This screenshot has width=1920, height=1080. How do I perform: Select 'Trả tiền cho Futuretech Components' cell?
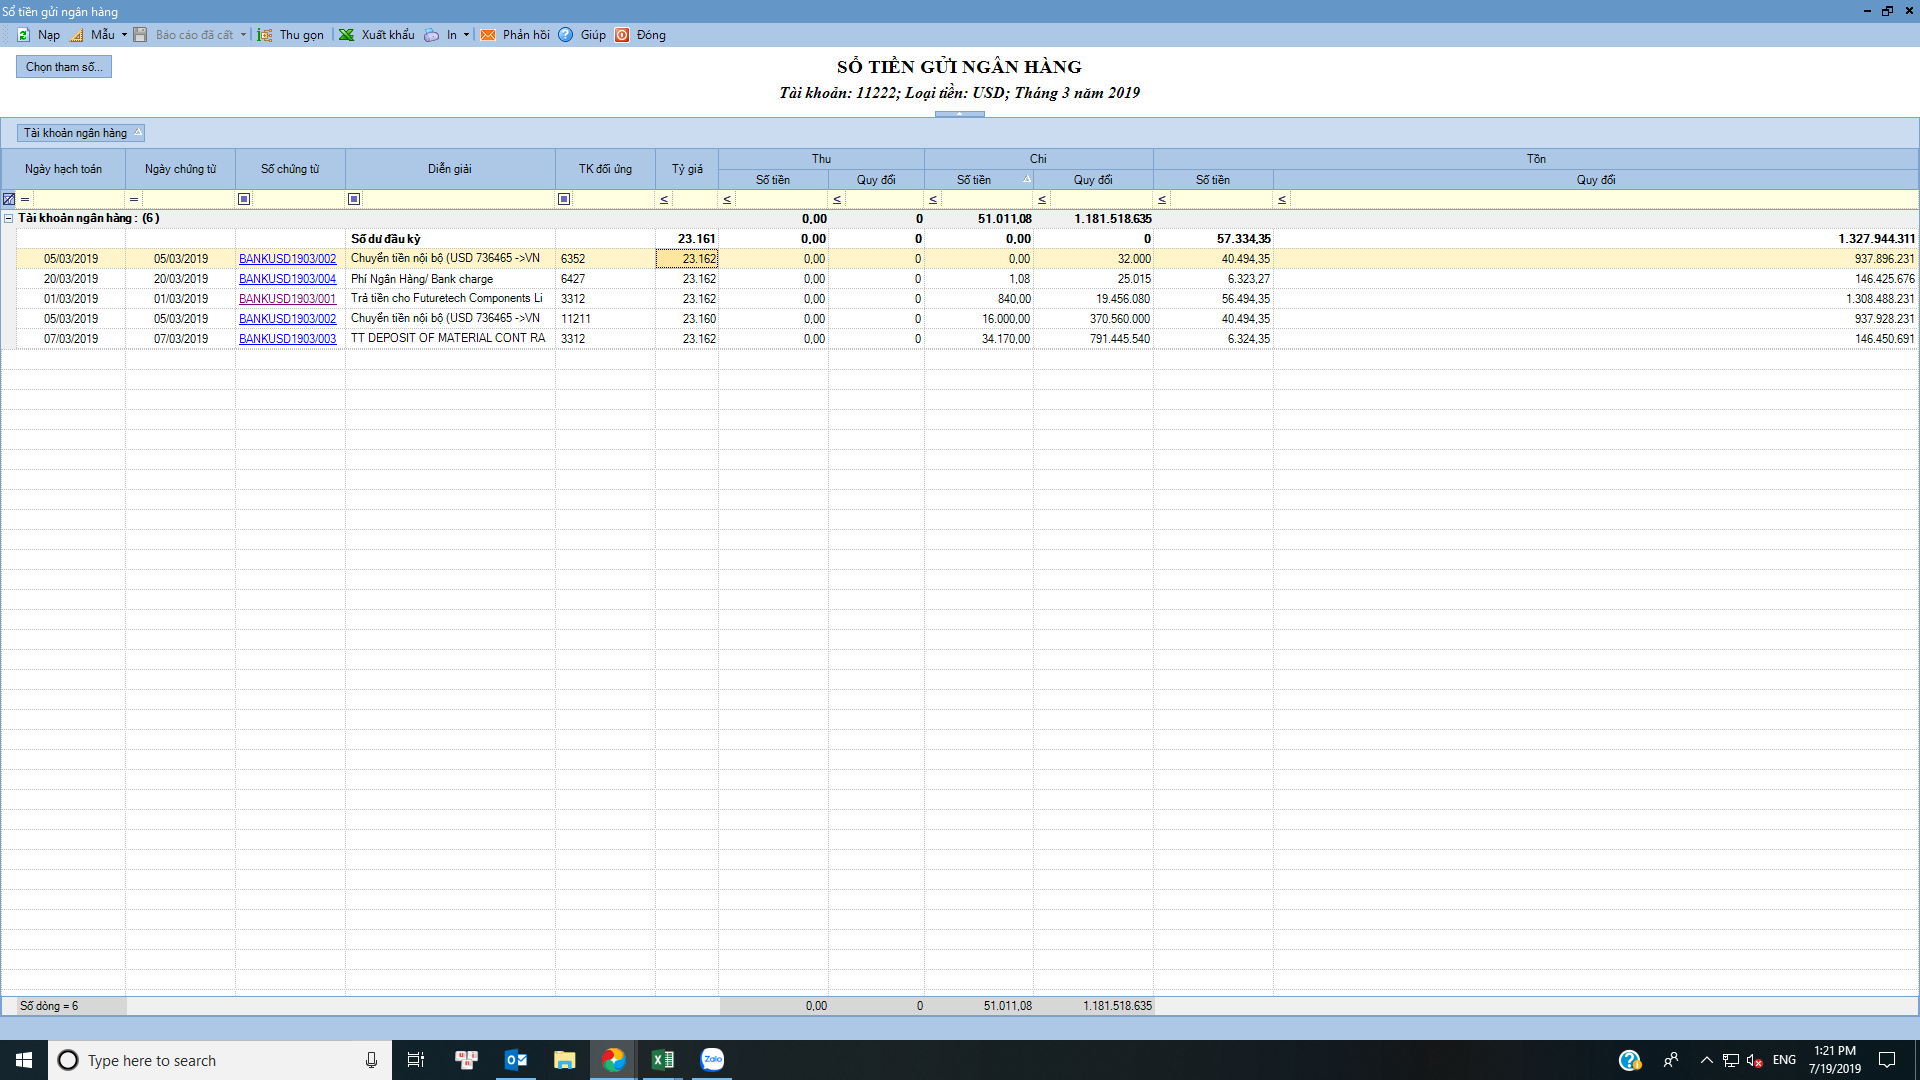(x=451, y=299)
